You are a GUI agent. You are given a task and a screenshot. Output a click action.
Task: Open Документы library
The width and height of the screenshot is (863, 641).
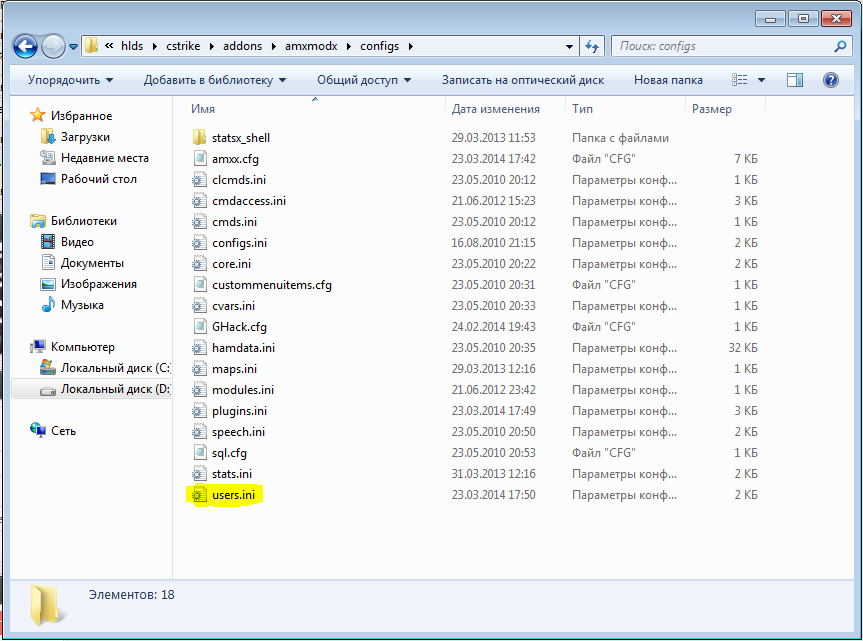point(92,263)
